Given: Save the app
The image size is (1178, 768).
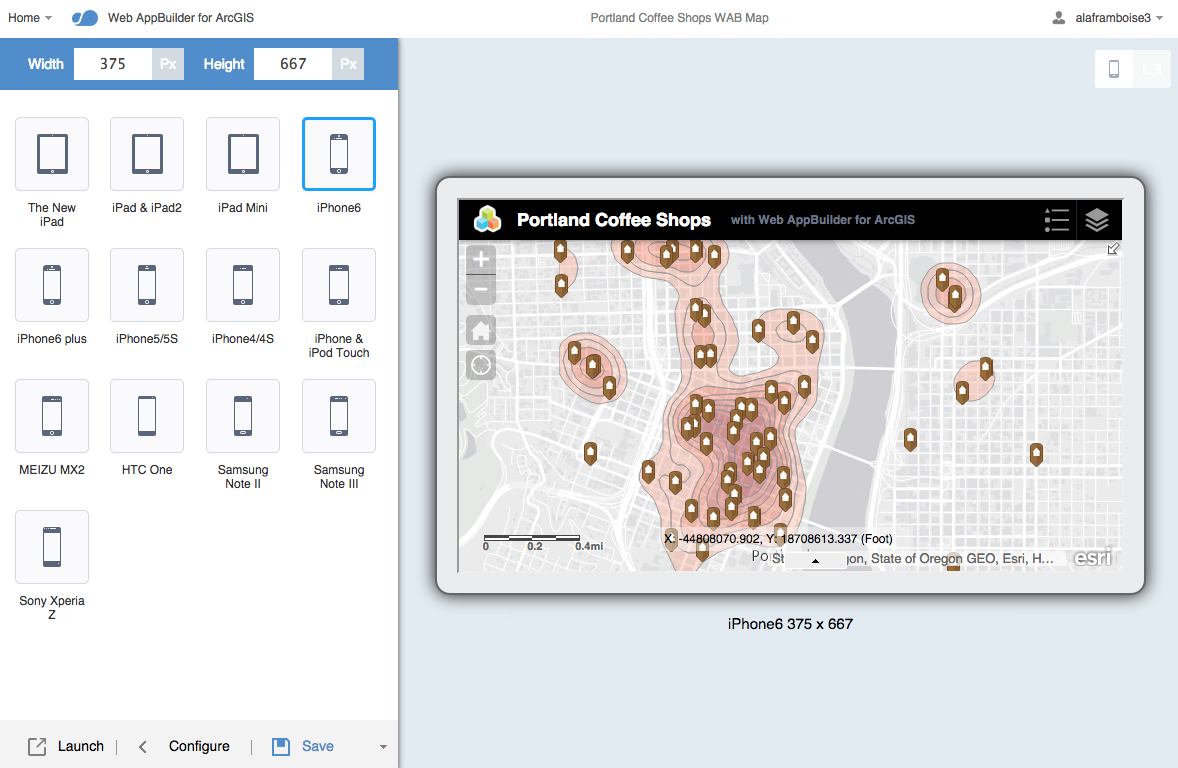Looking at the screenshot, I should click(303, 746).
